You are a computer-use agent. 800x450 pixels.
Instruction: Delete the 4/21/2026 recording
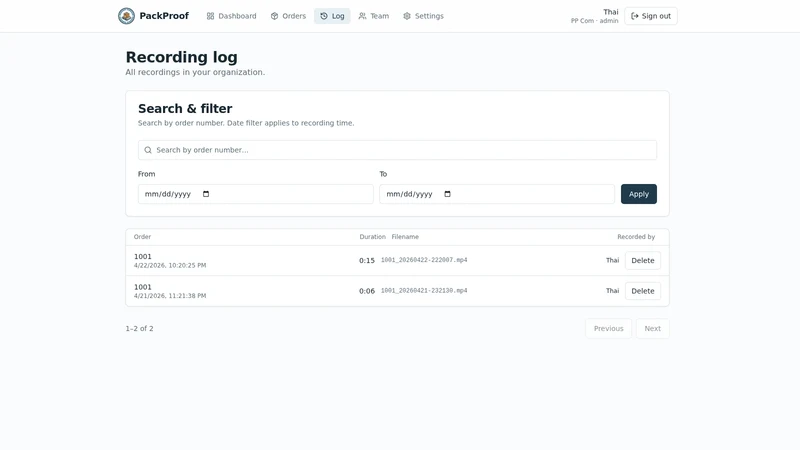[x=643, y=291]
